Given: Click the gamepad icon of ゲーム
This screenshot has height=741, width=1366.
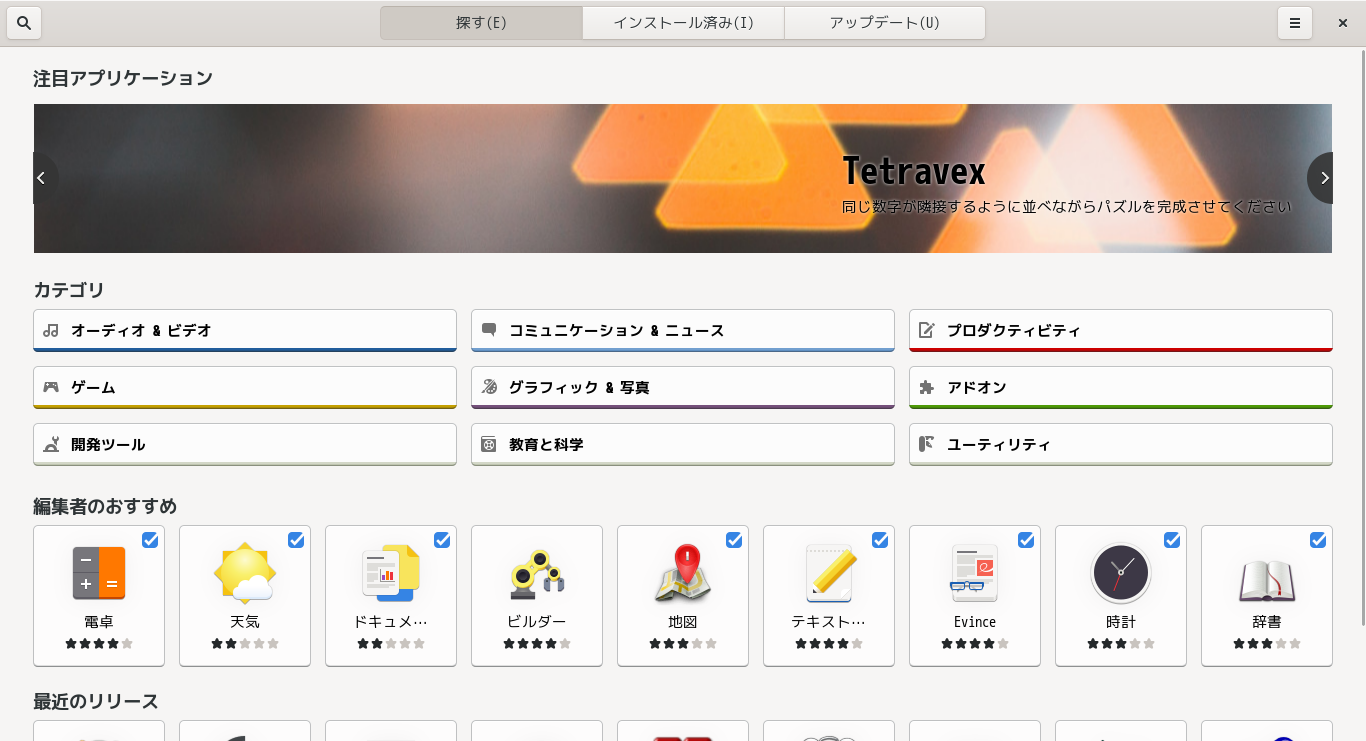Looking at the screenshot, I should pos(51,387).
